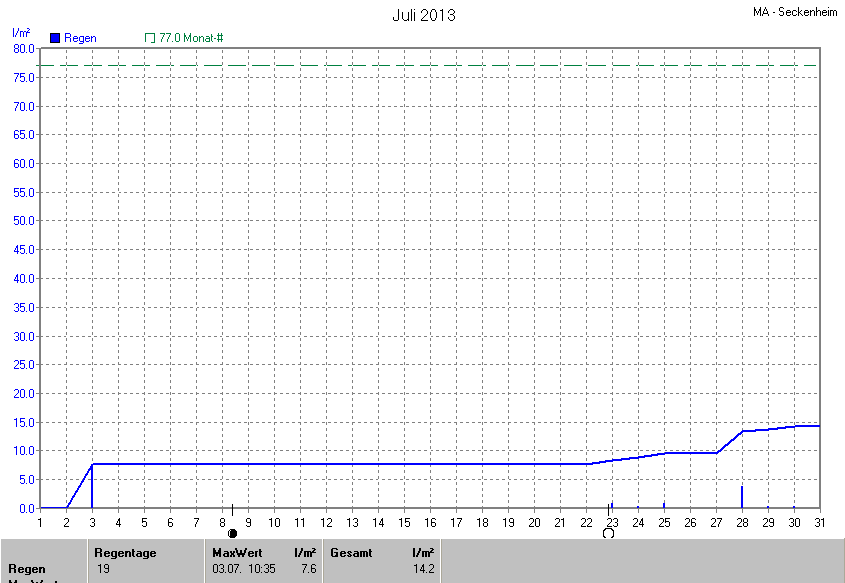The width and height of the screenshot is (845, 583).
Task: Click the rain bar at day 28
Action: pos(742,497)
